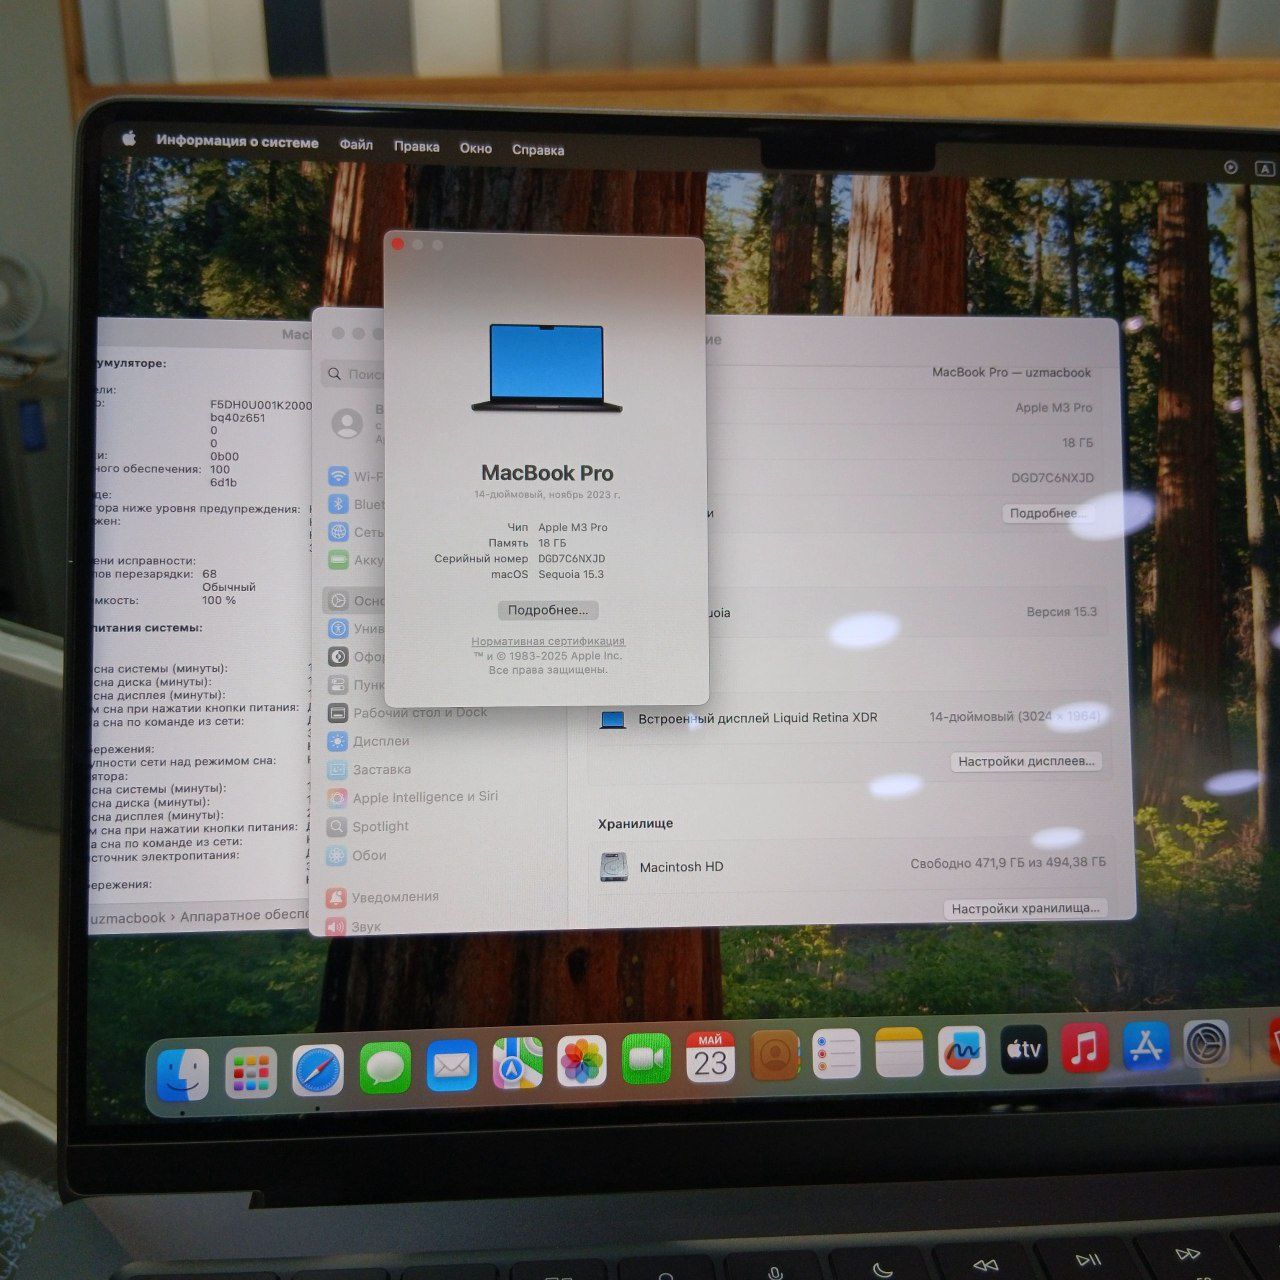Open the Окно menu
Screen dimensions: 1280x1280
[475, 148]
